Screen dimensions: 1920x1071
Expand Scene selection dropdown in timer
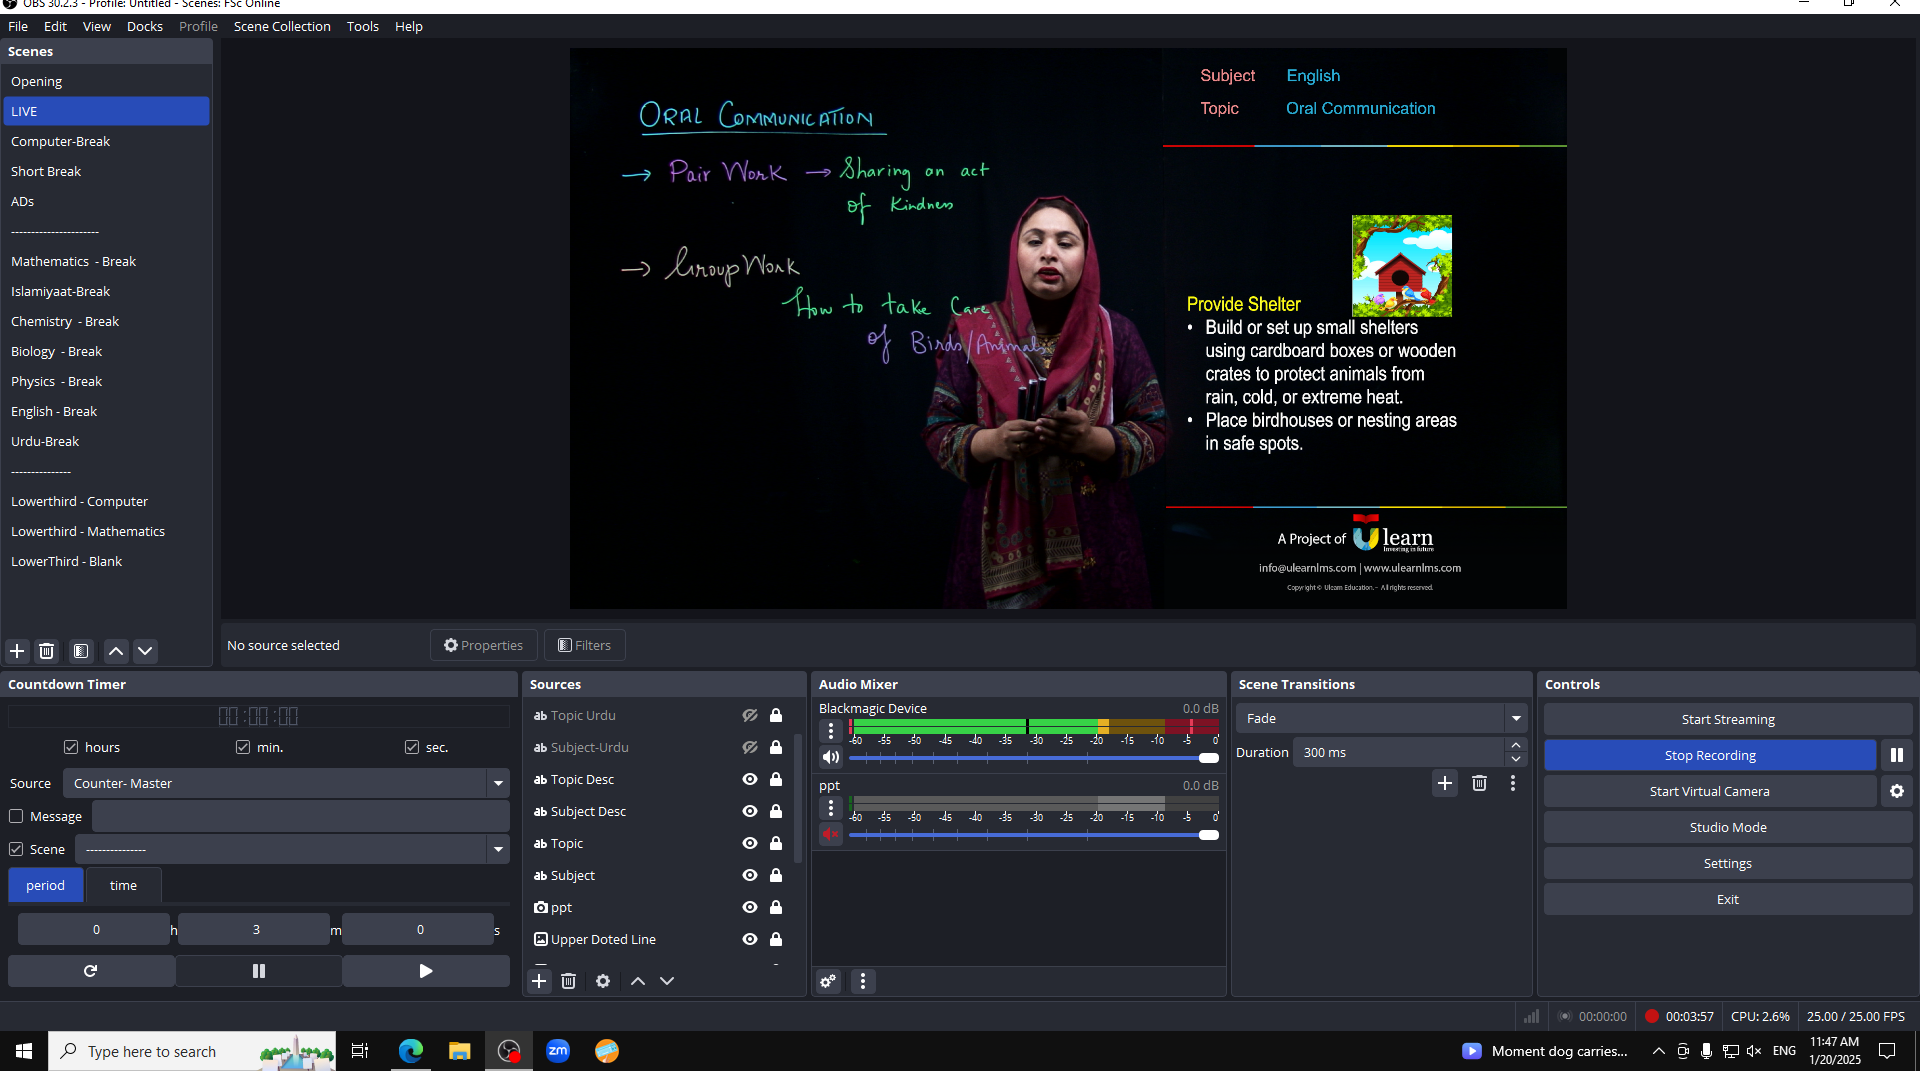tap(498, 849)
